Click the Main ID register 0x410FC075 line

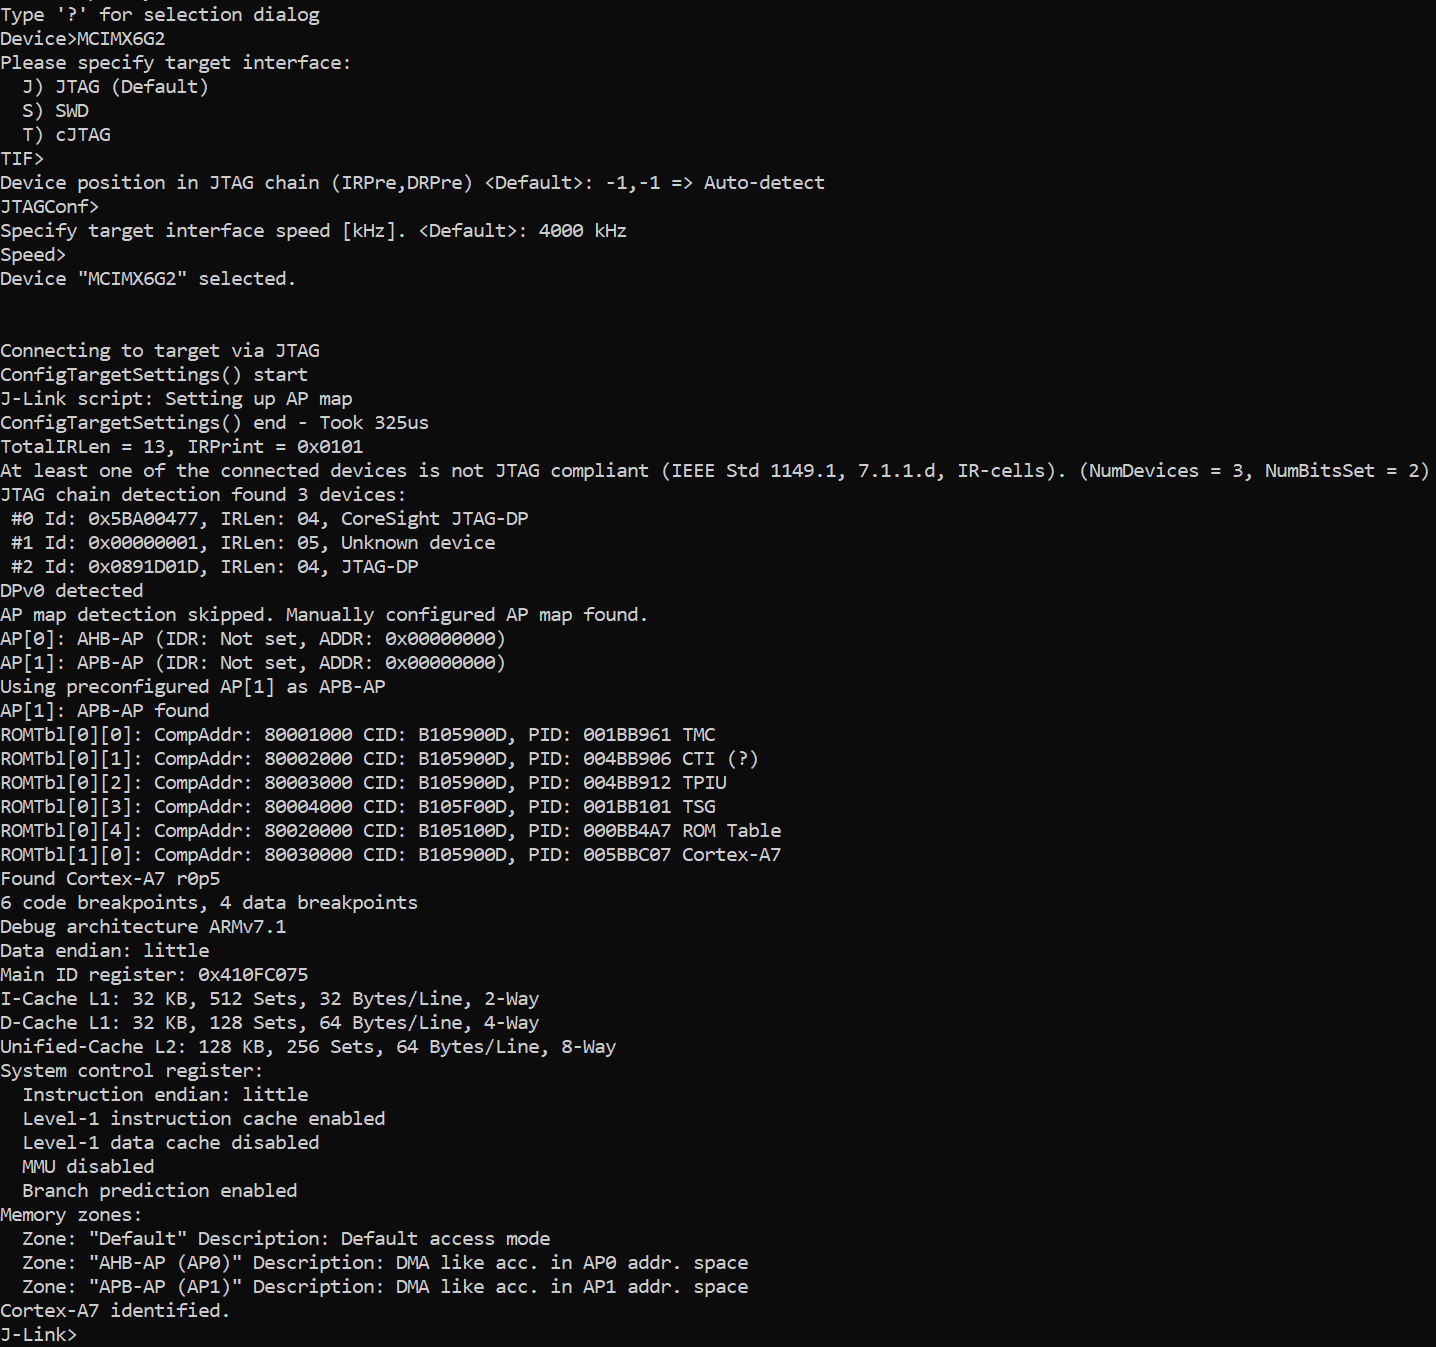click(154, 975)
